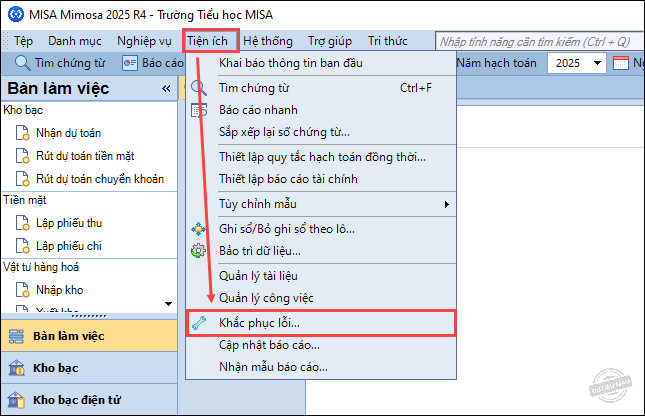Click the Kho bạc group header in the shortcut list

(x=23, y=110)
